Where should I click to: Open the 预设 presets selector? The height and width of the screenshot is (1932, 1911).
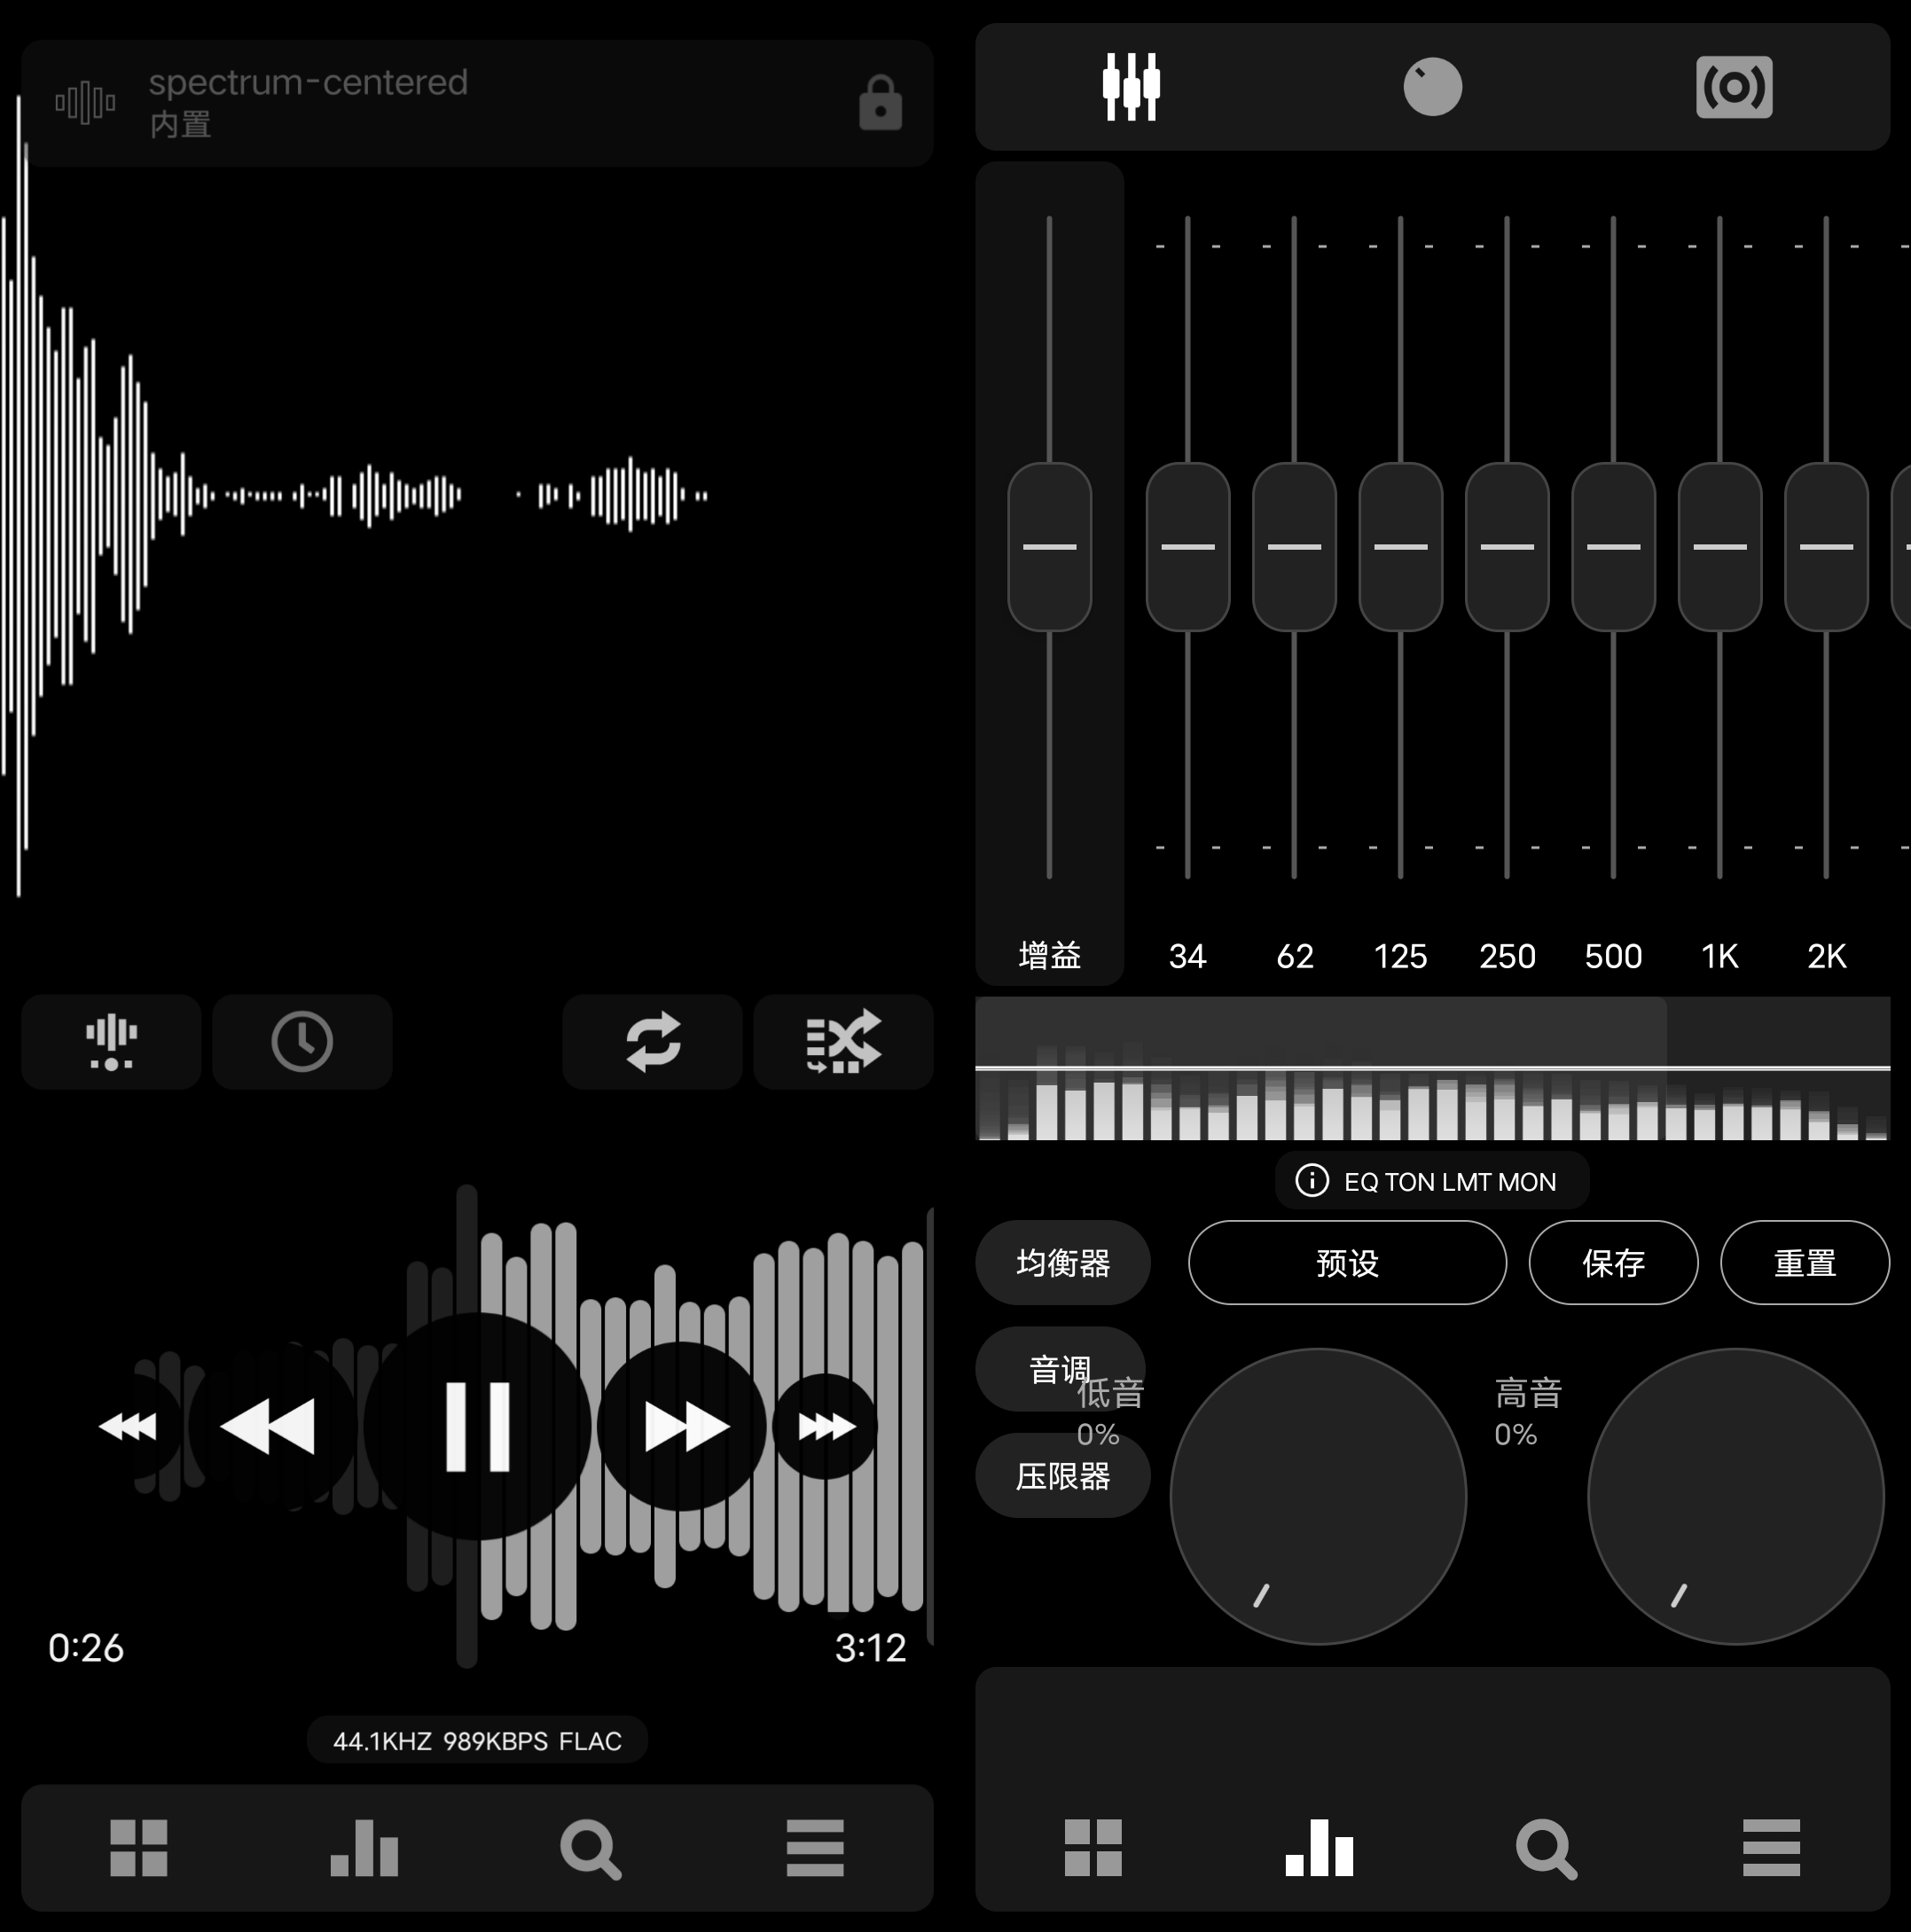tap(1346, 1263)
